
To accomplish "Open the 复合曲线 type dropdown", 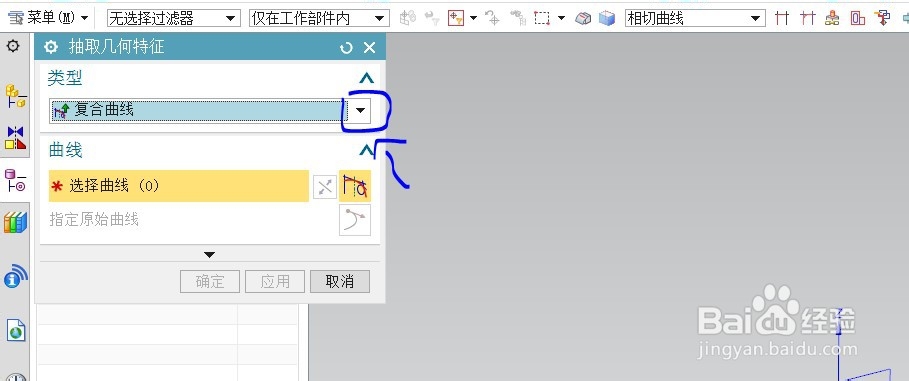I will pos(361,110).
